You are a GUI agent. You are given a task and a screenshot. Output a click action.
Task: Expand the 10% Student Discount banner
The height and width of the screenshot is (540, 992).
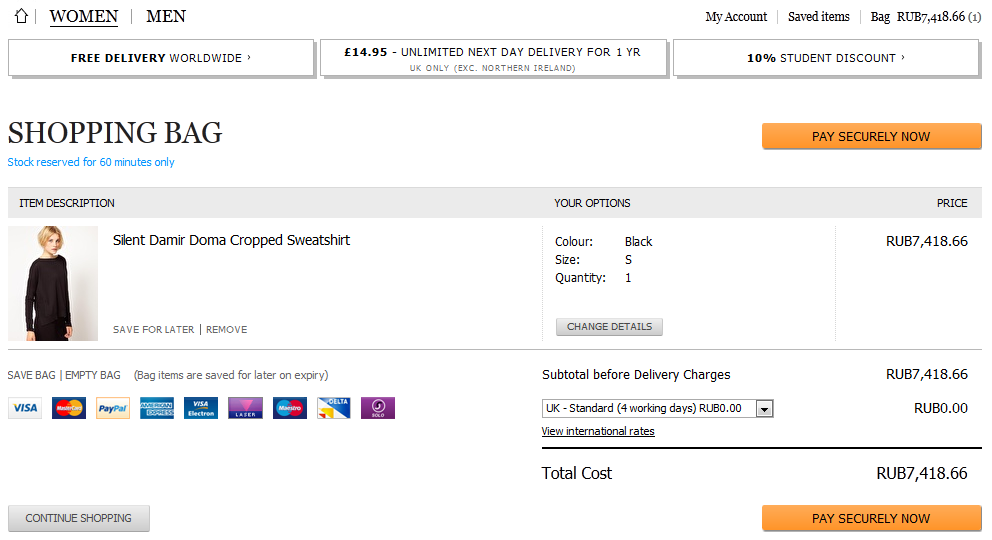826,58
